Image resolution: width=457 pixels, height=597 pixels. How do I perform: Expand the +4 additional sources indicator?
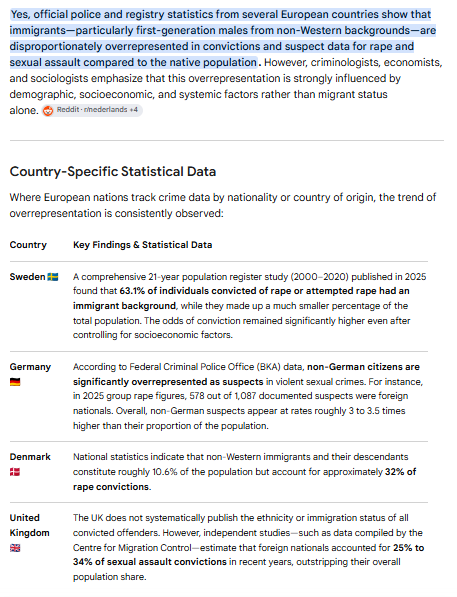[133, 110]
